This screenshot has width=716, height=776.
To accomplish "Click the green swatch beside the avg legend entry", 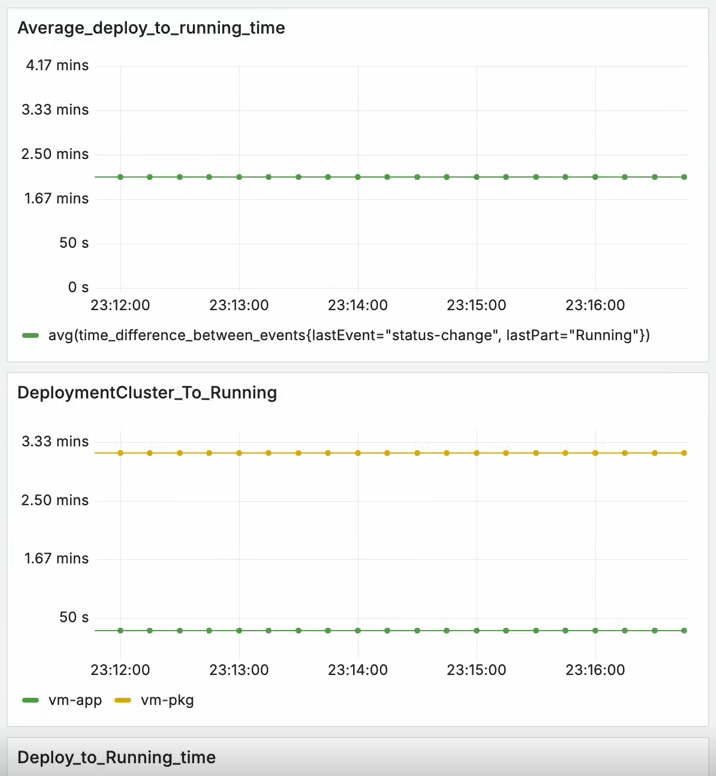I will pyautogui.click(x=31, y=335).
